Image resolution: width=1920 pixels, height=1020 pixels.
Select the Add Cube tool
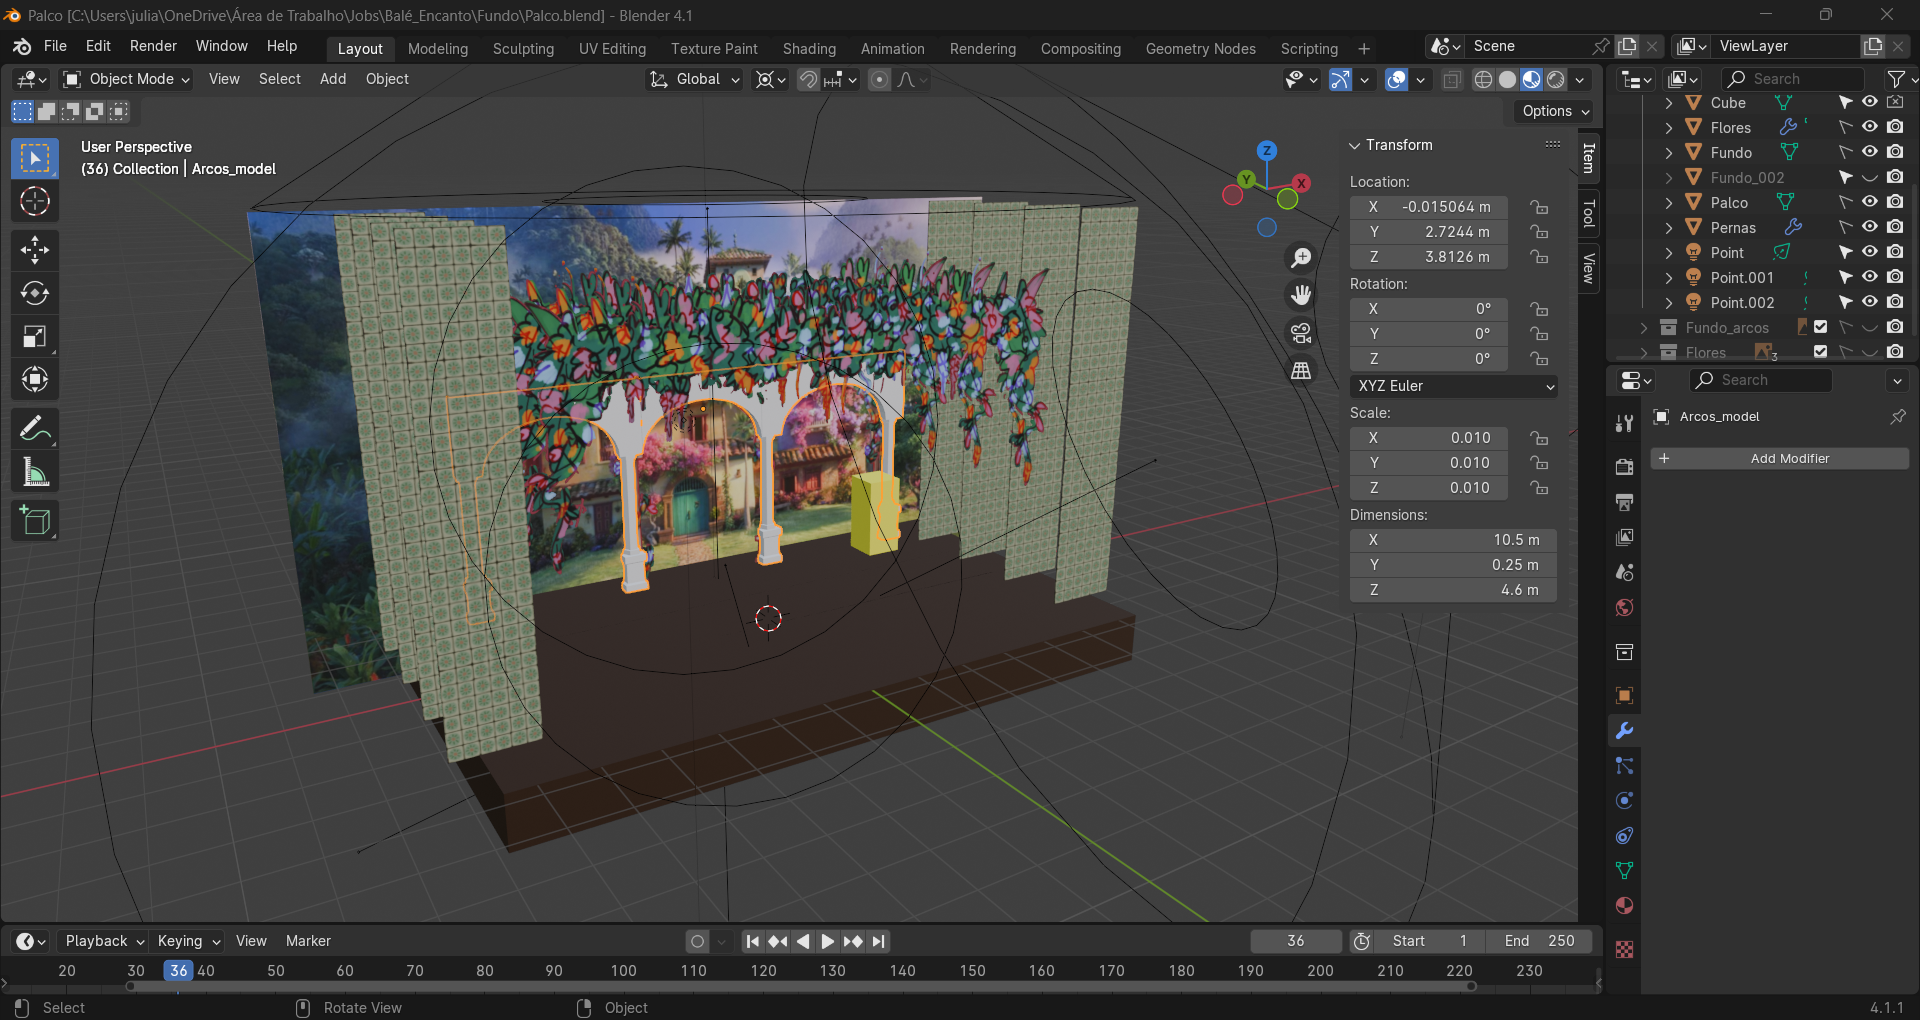35,521
